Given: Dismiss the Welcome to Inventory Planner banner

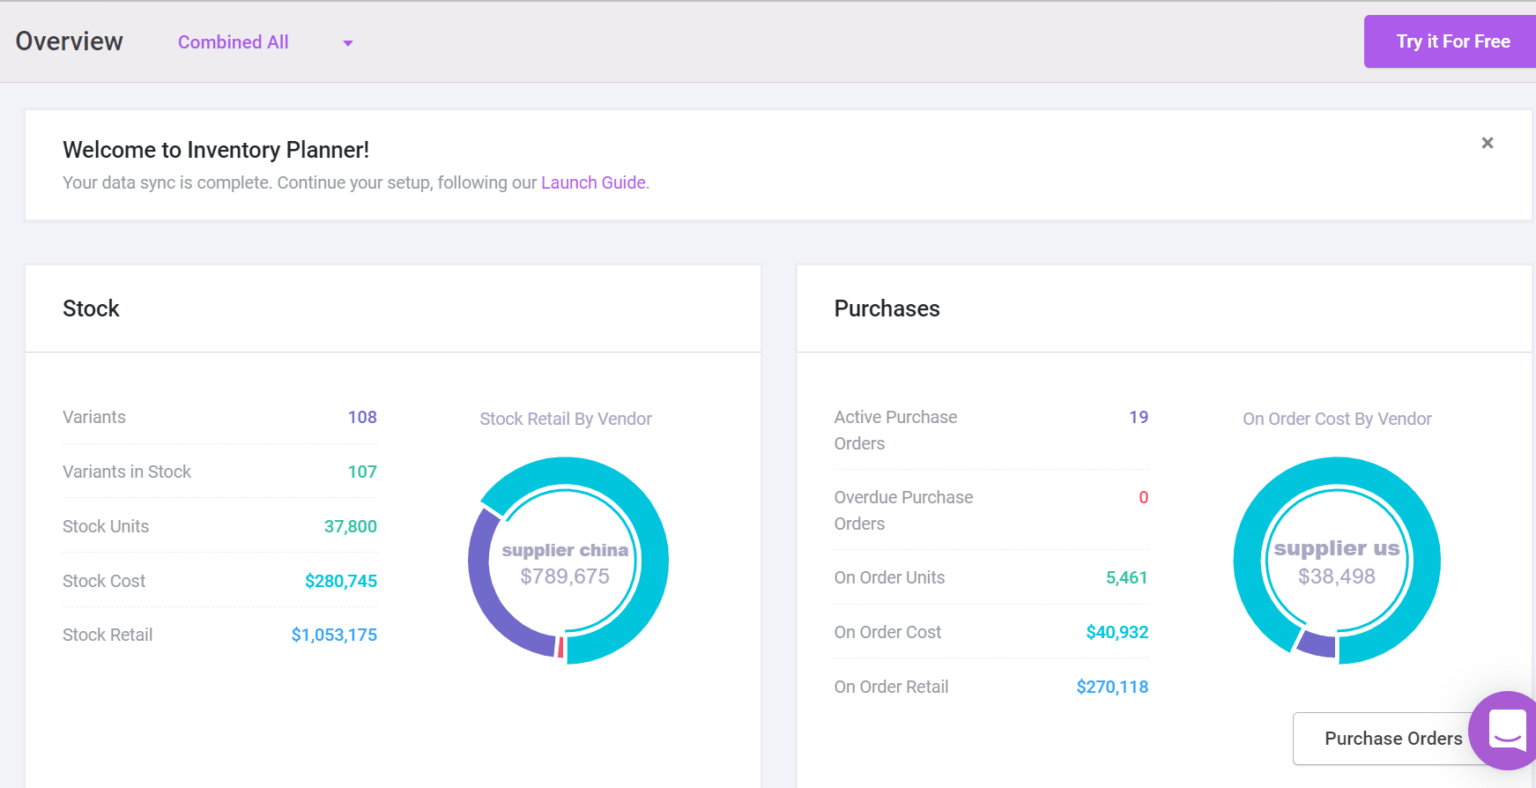Looking at the screenshot, I should (1487, 143).
